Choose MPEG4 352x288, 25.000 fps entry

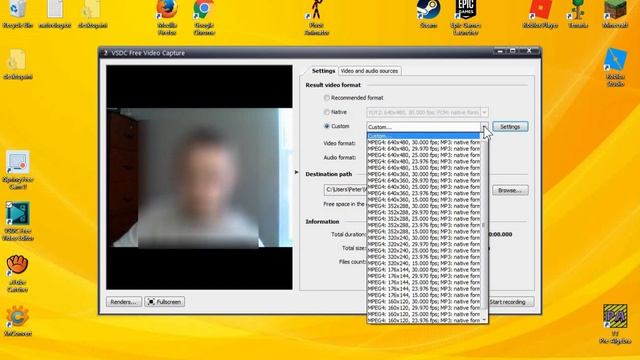[423, 219]
